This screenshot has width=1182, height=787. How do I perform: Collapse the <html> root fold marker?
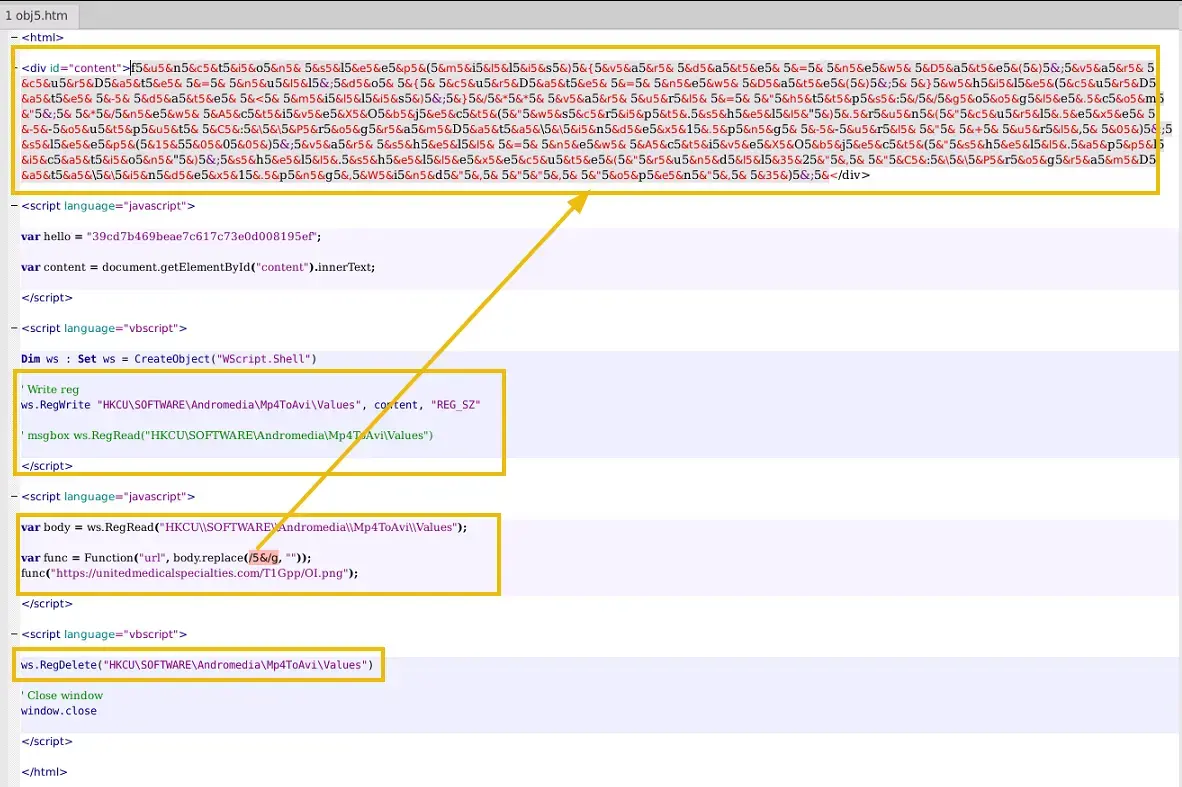14,37
